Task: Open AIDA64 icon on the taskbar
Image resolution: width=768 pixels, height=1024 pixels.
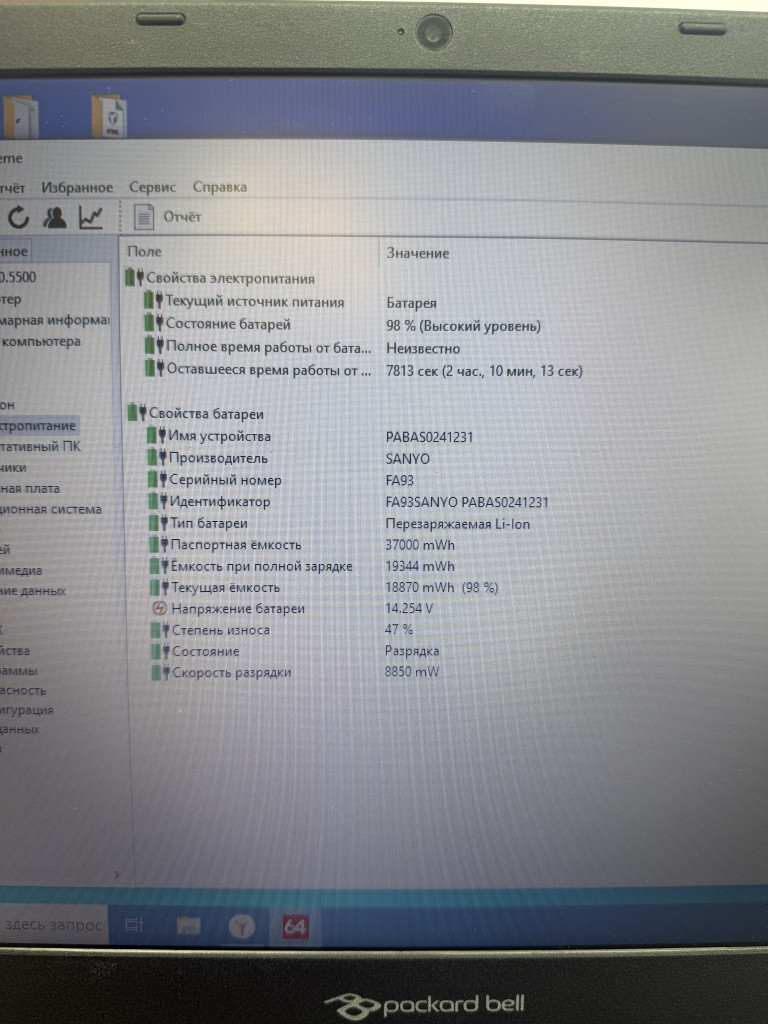Action: pyautogui.click(x=294, y=927)
